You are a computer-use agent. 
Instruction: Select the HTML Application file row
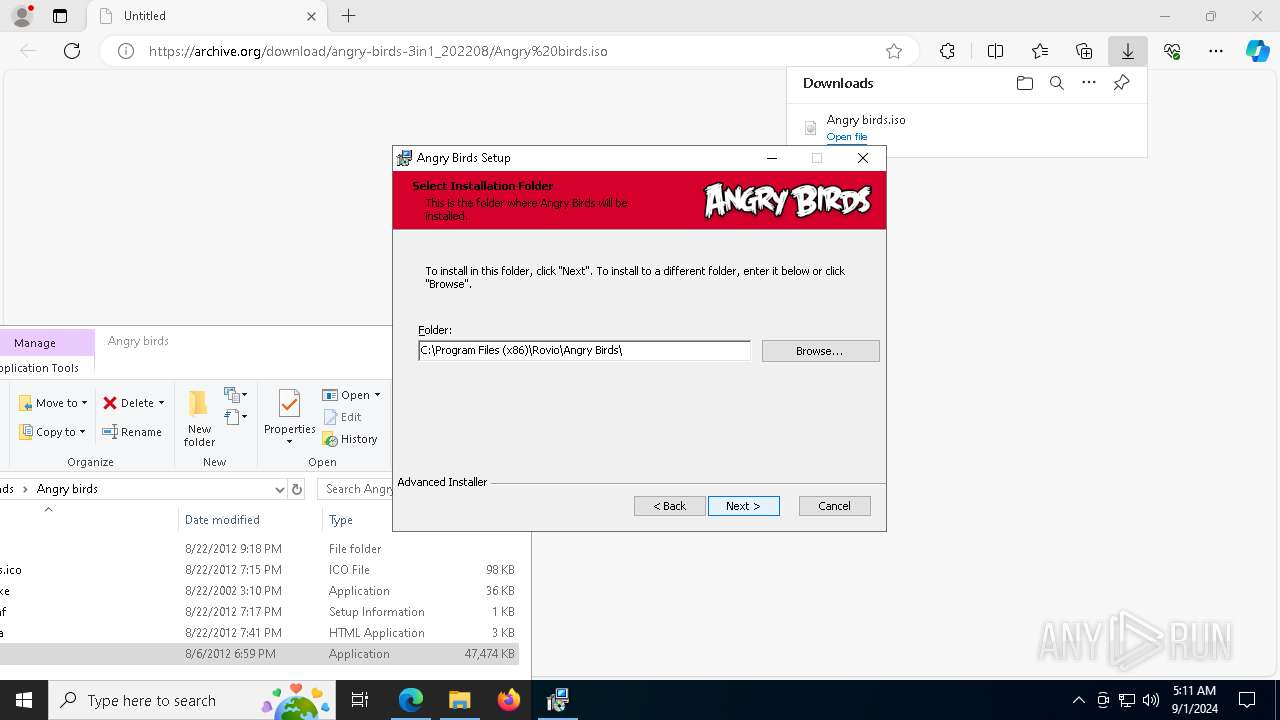[x=259, y=633]
